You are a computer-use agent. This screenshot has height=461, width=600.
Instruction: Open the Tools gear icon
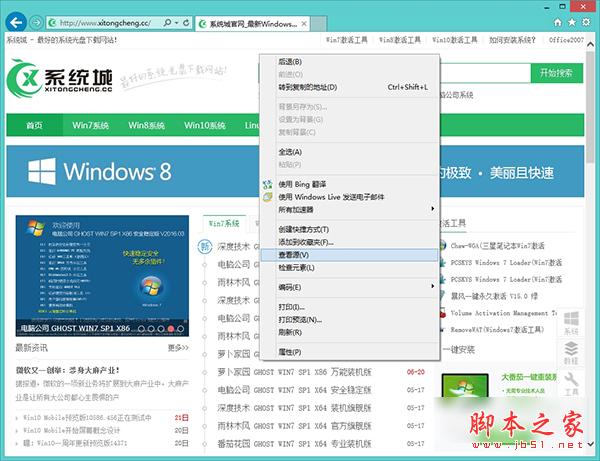[586, 23]
